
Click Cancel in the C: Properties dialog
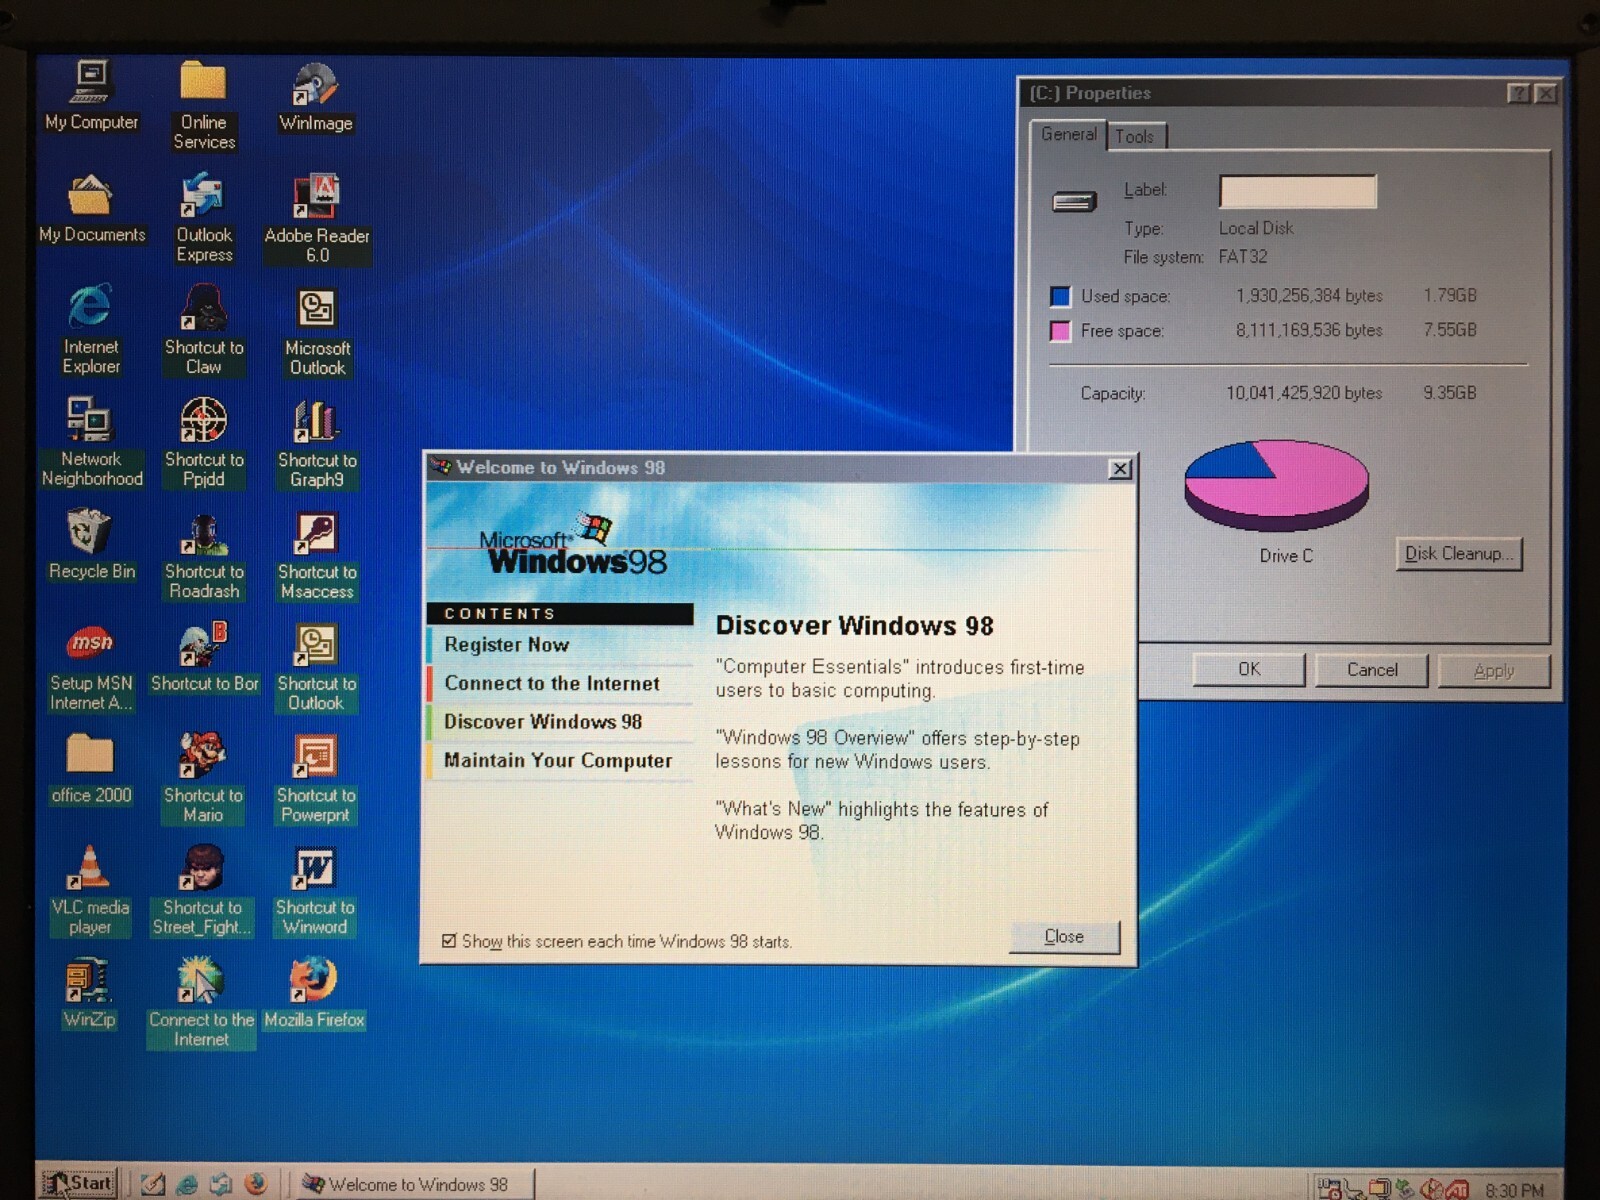1372,670
